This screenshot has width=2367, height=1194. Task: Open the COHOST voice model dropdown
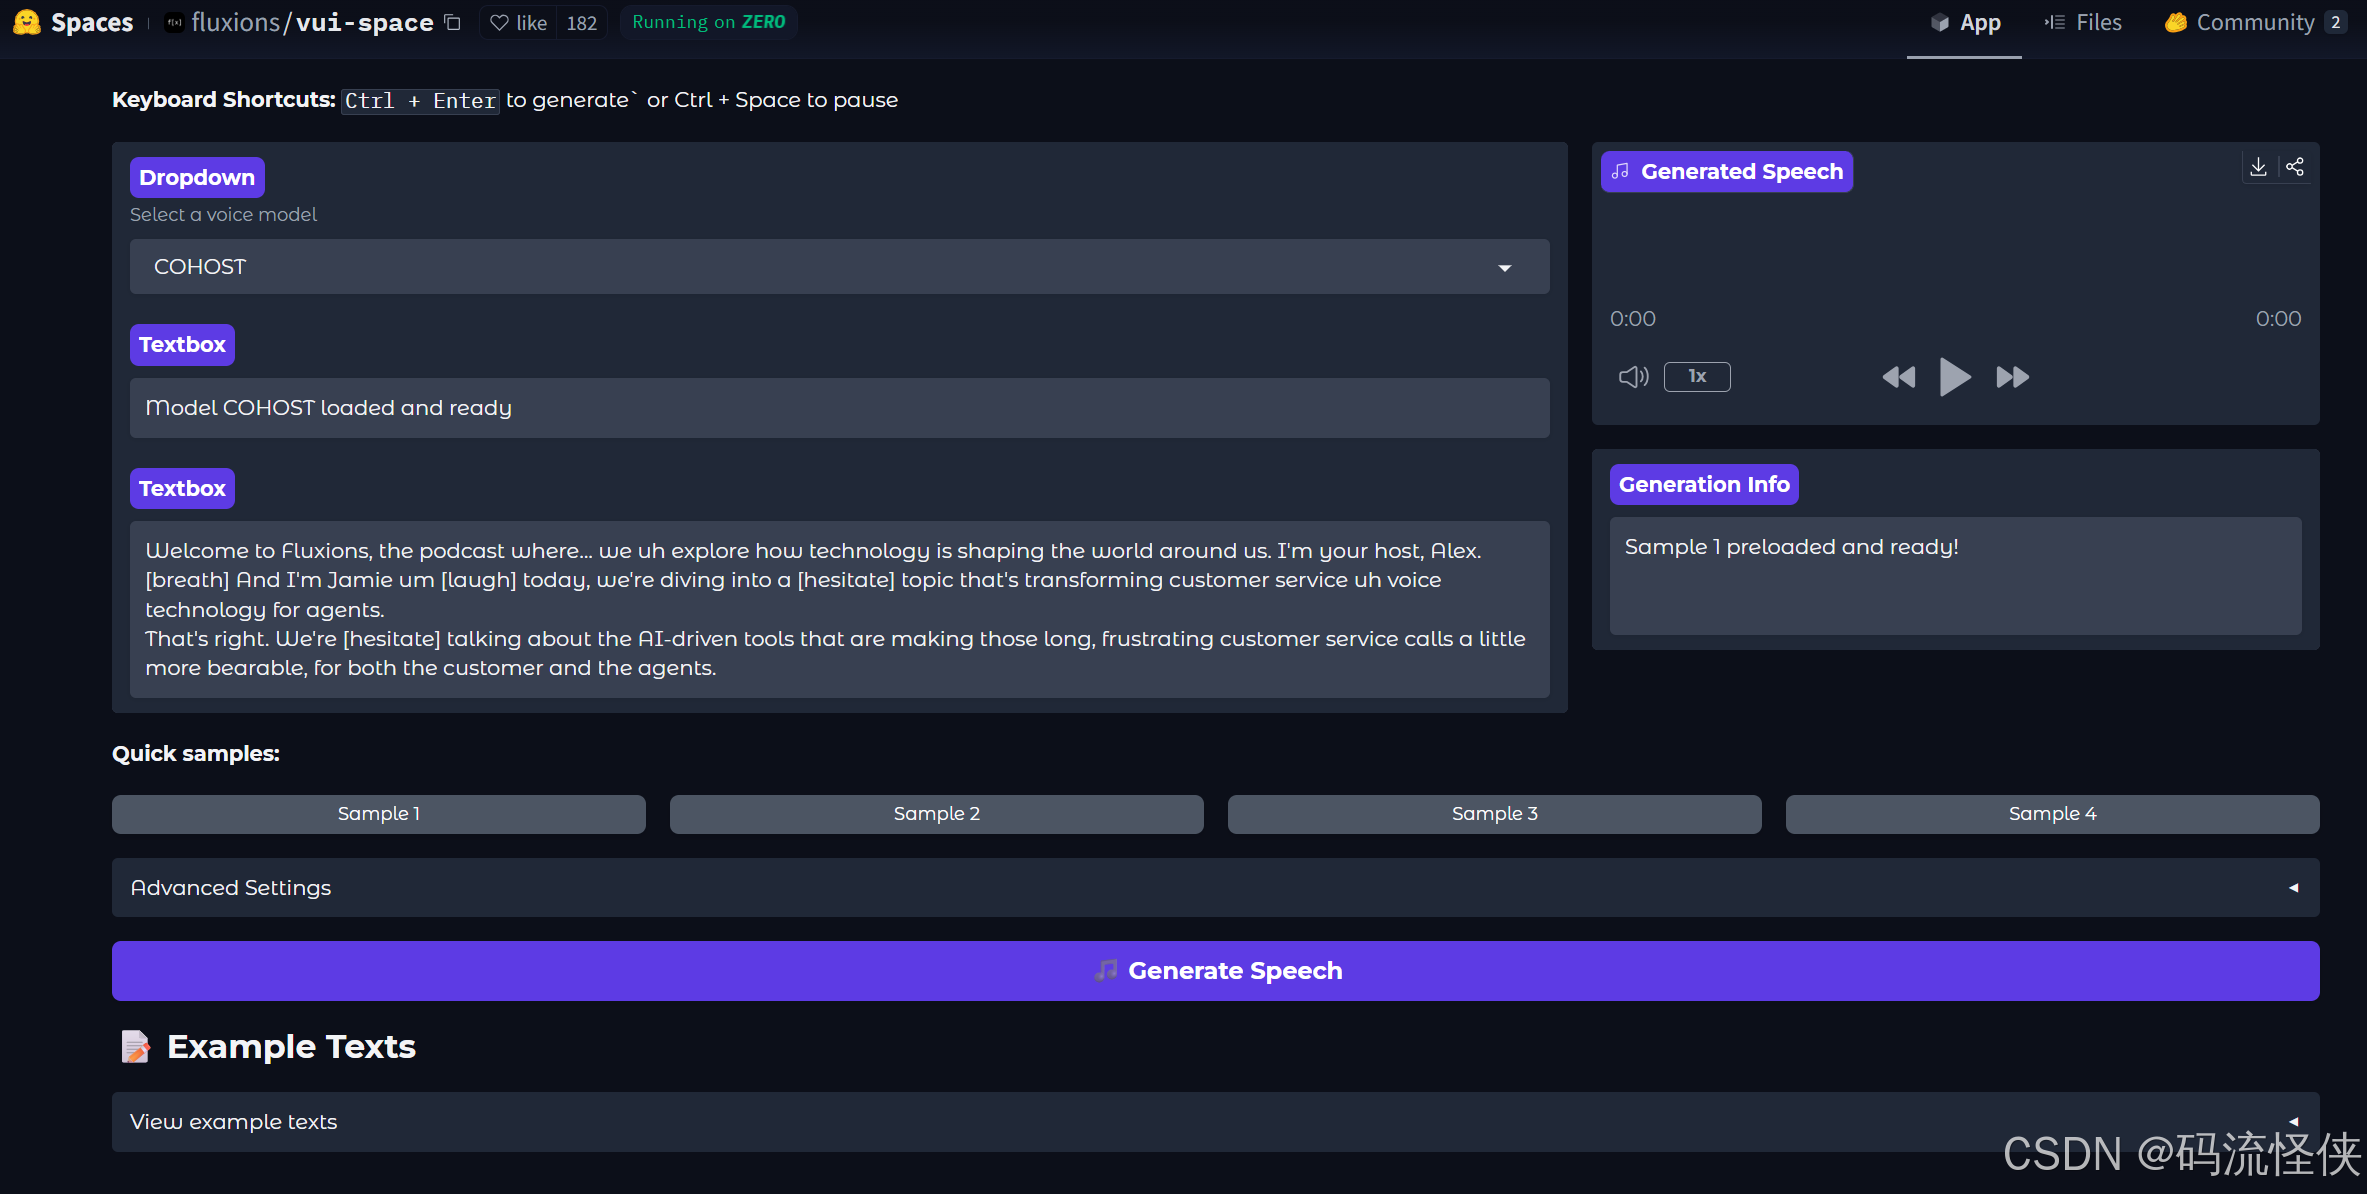pyautogui.click(x=839, y=267)
